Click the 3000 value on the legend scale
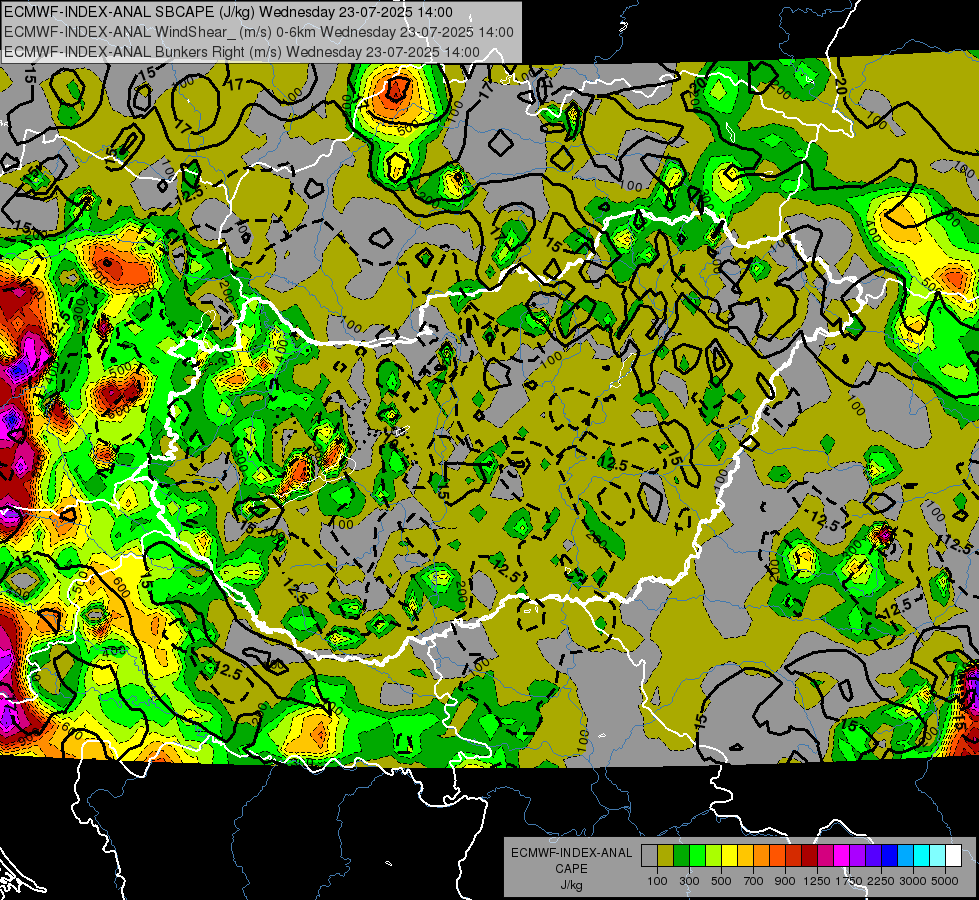Viewport: 979px width, 900px height. click(x=913, y=881)
